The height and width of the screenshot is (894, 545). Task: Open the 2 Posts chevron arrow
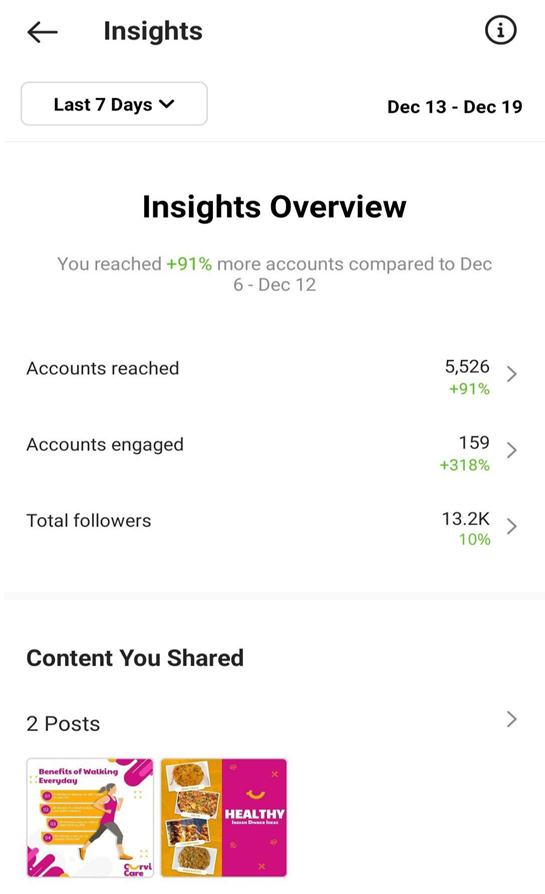[511, 719]
